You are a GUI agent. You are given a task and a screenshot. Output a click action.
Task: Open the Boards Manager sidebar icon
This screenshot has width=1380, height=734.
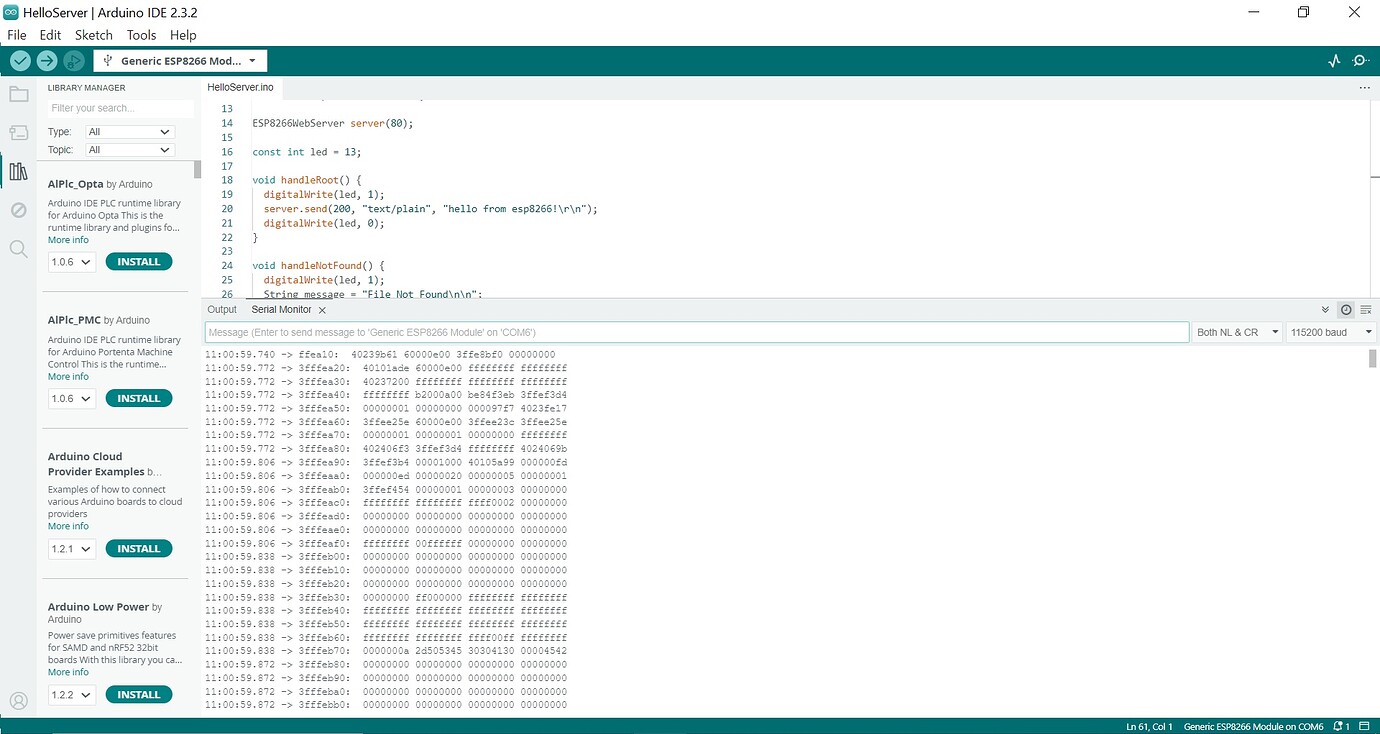(18, 132)
